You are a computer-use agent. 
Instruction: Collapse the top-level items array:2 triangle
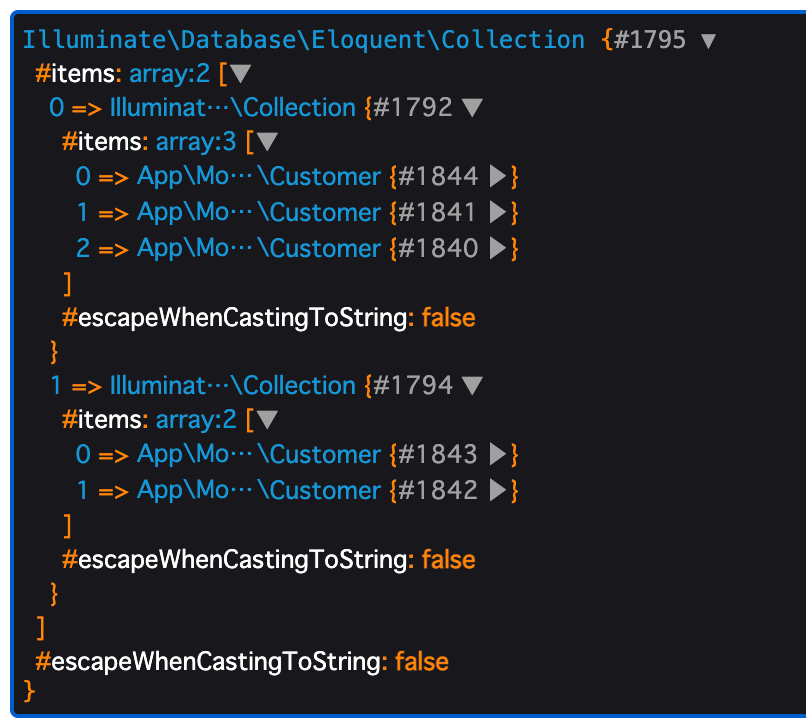240,74
